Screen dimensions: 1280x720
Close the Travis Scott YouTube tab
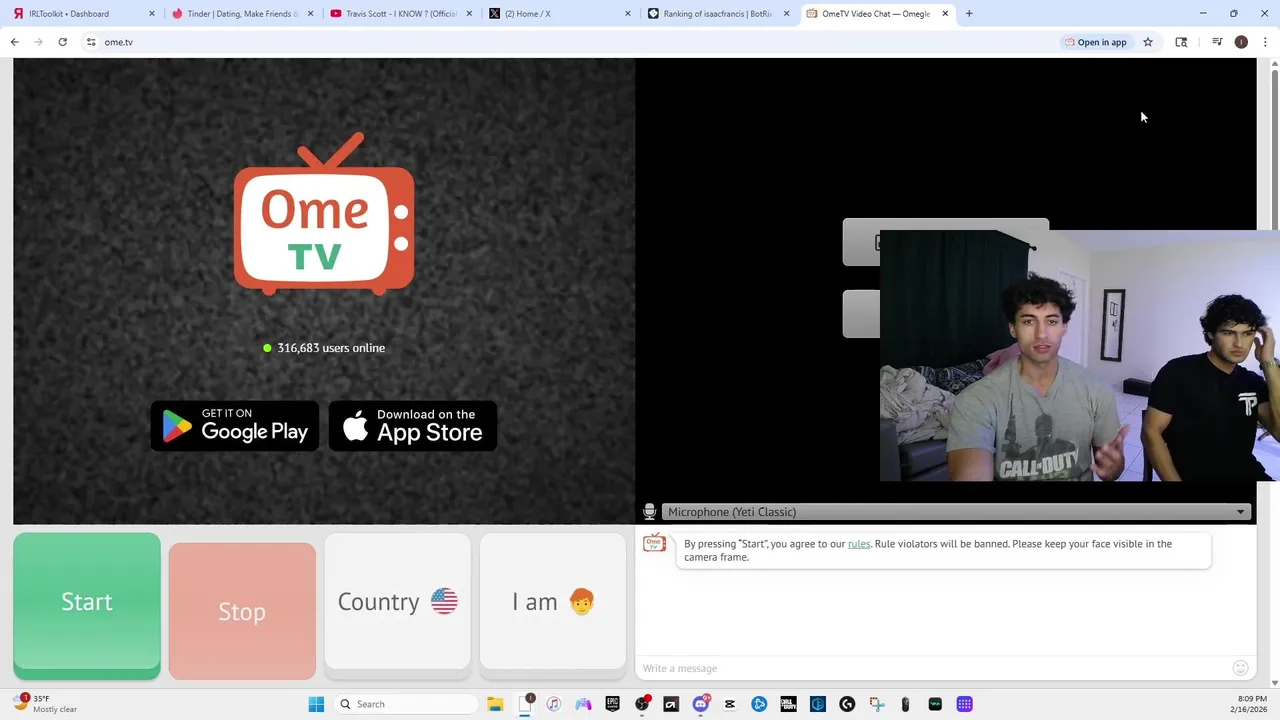pyautogui.click(x=469, y=14)
